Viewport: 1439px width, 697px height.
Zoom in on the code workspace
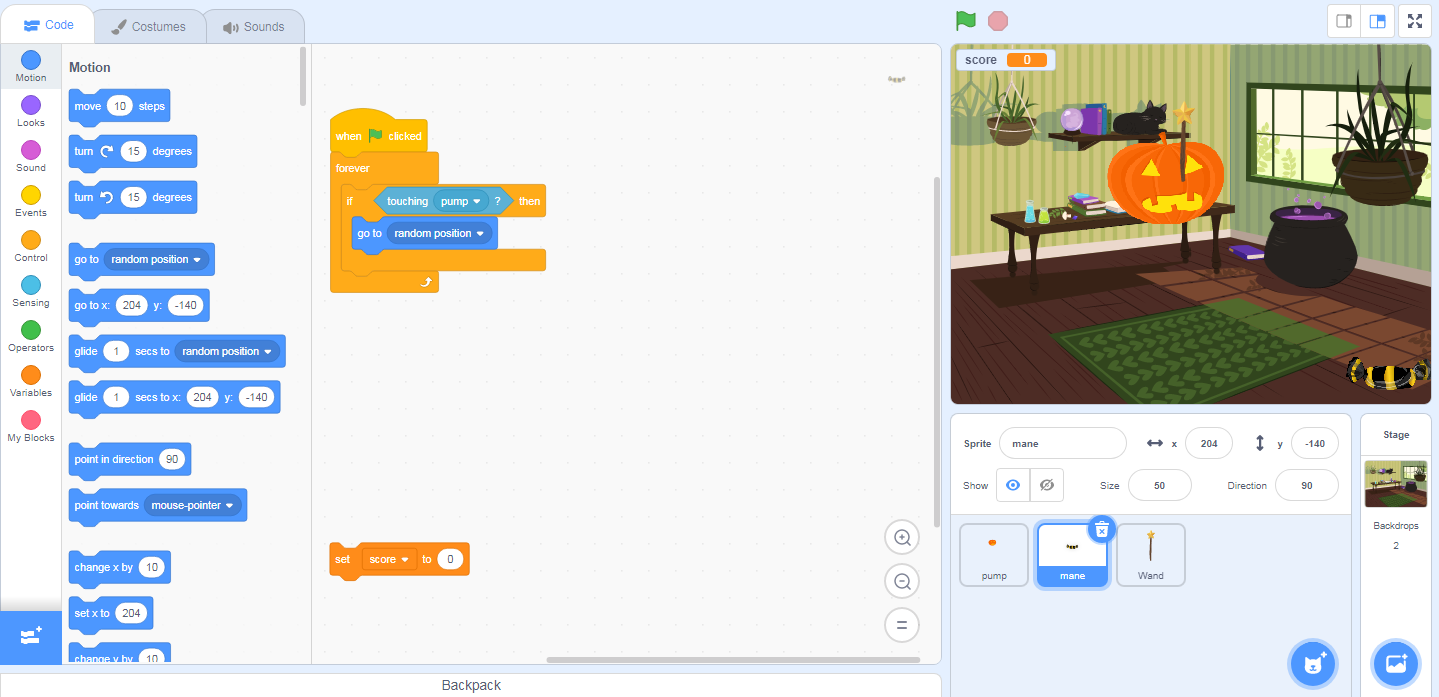click(901, 537)
